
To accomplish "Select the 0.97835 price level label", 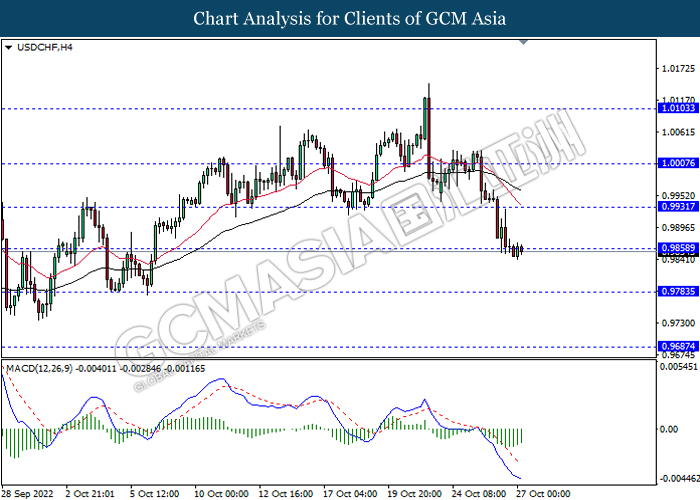I will [678, 292].
